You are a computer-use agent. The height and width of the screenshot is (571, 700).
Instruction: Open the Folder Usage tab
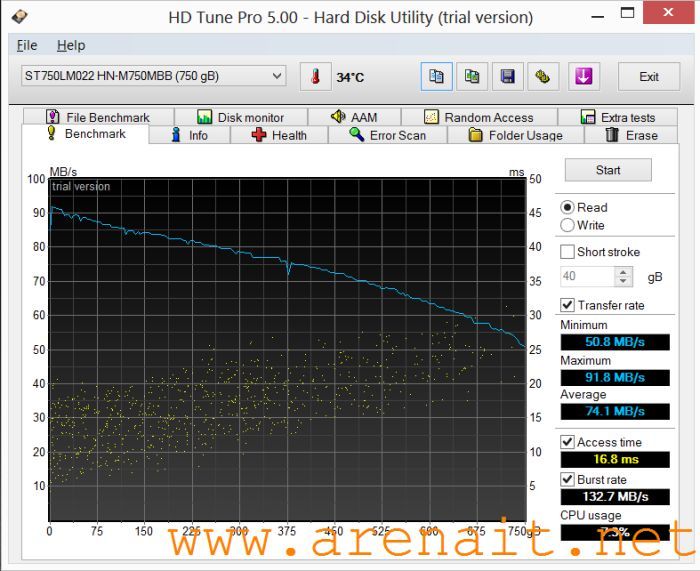coord(514,135)
